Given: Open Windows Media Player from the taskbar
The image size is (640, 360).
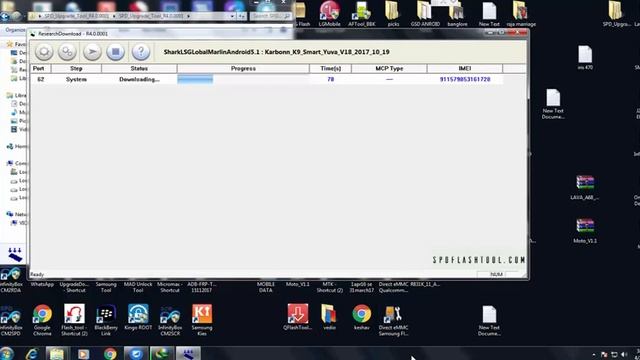Looking at the screenshot, I should (83, 353).
